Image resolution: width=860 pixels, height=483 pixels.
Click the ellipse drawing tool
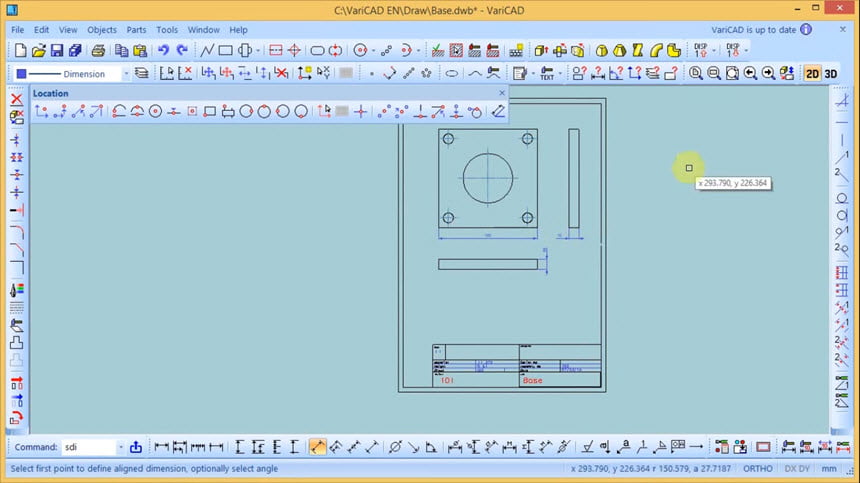click(451, 73)
